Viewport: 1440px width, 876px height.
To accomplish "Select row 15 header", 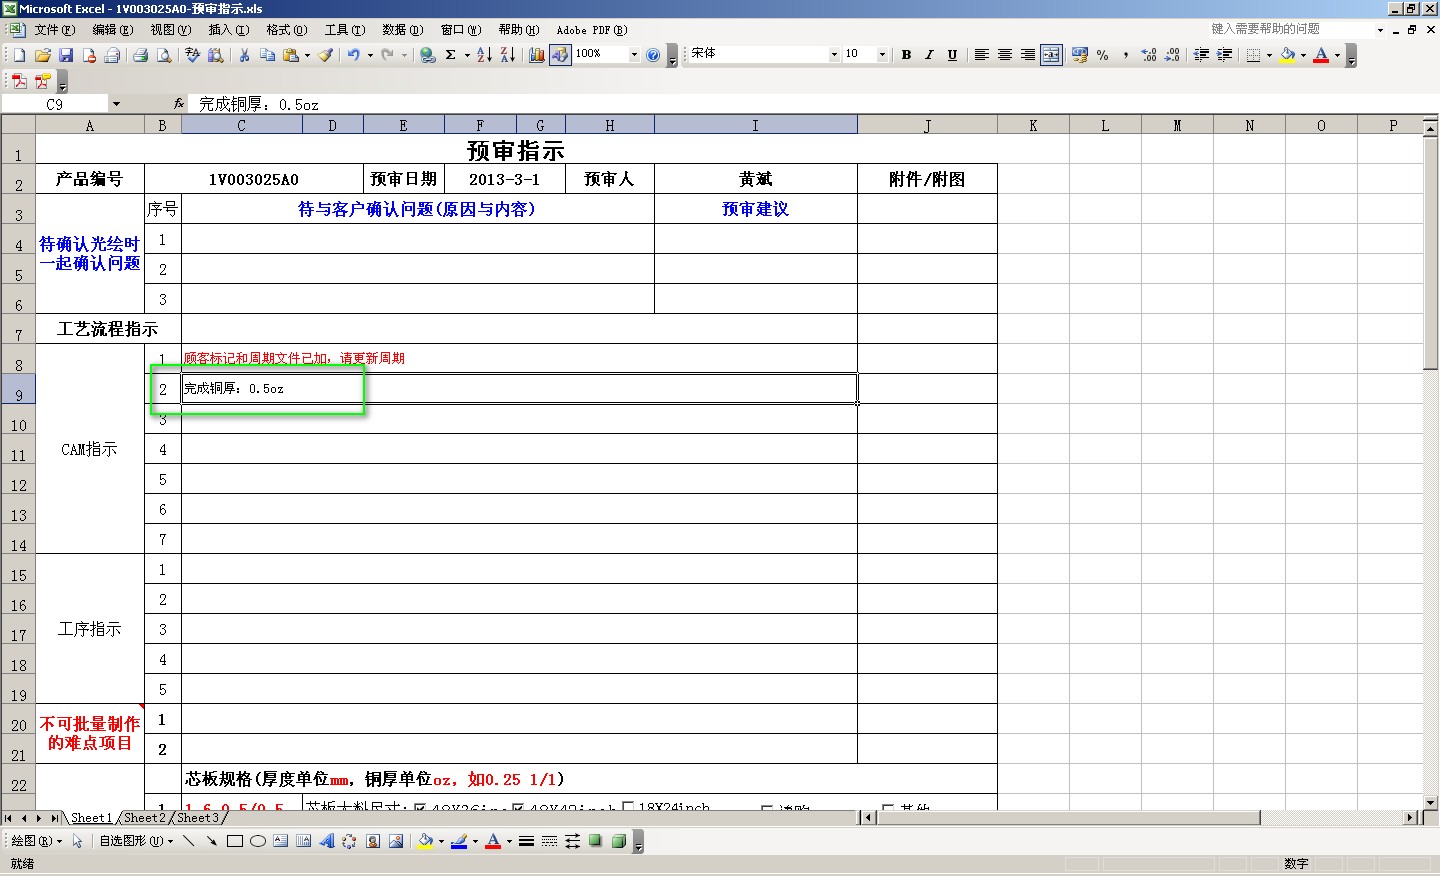I will [18, 569].
